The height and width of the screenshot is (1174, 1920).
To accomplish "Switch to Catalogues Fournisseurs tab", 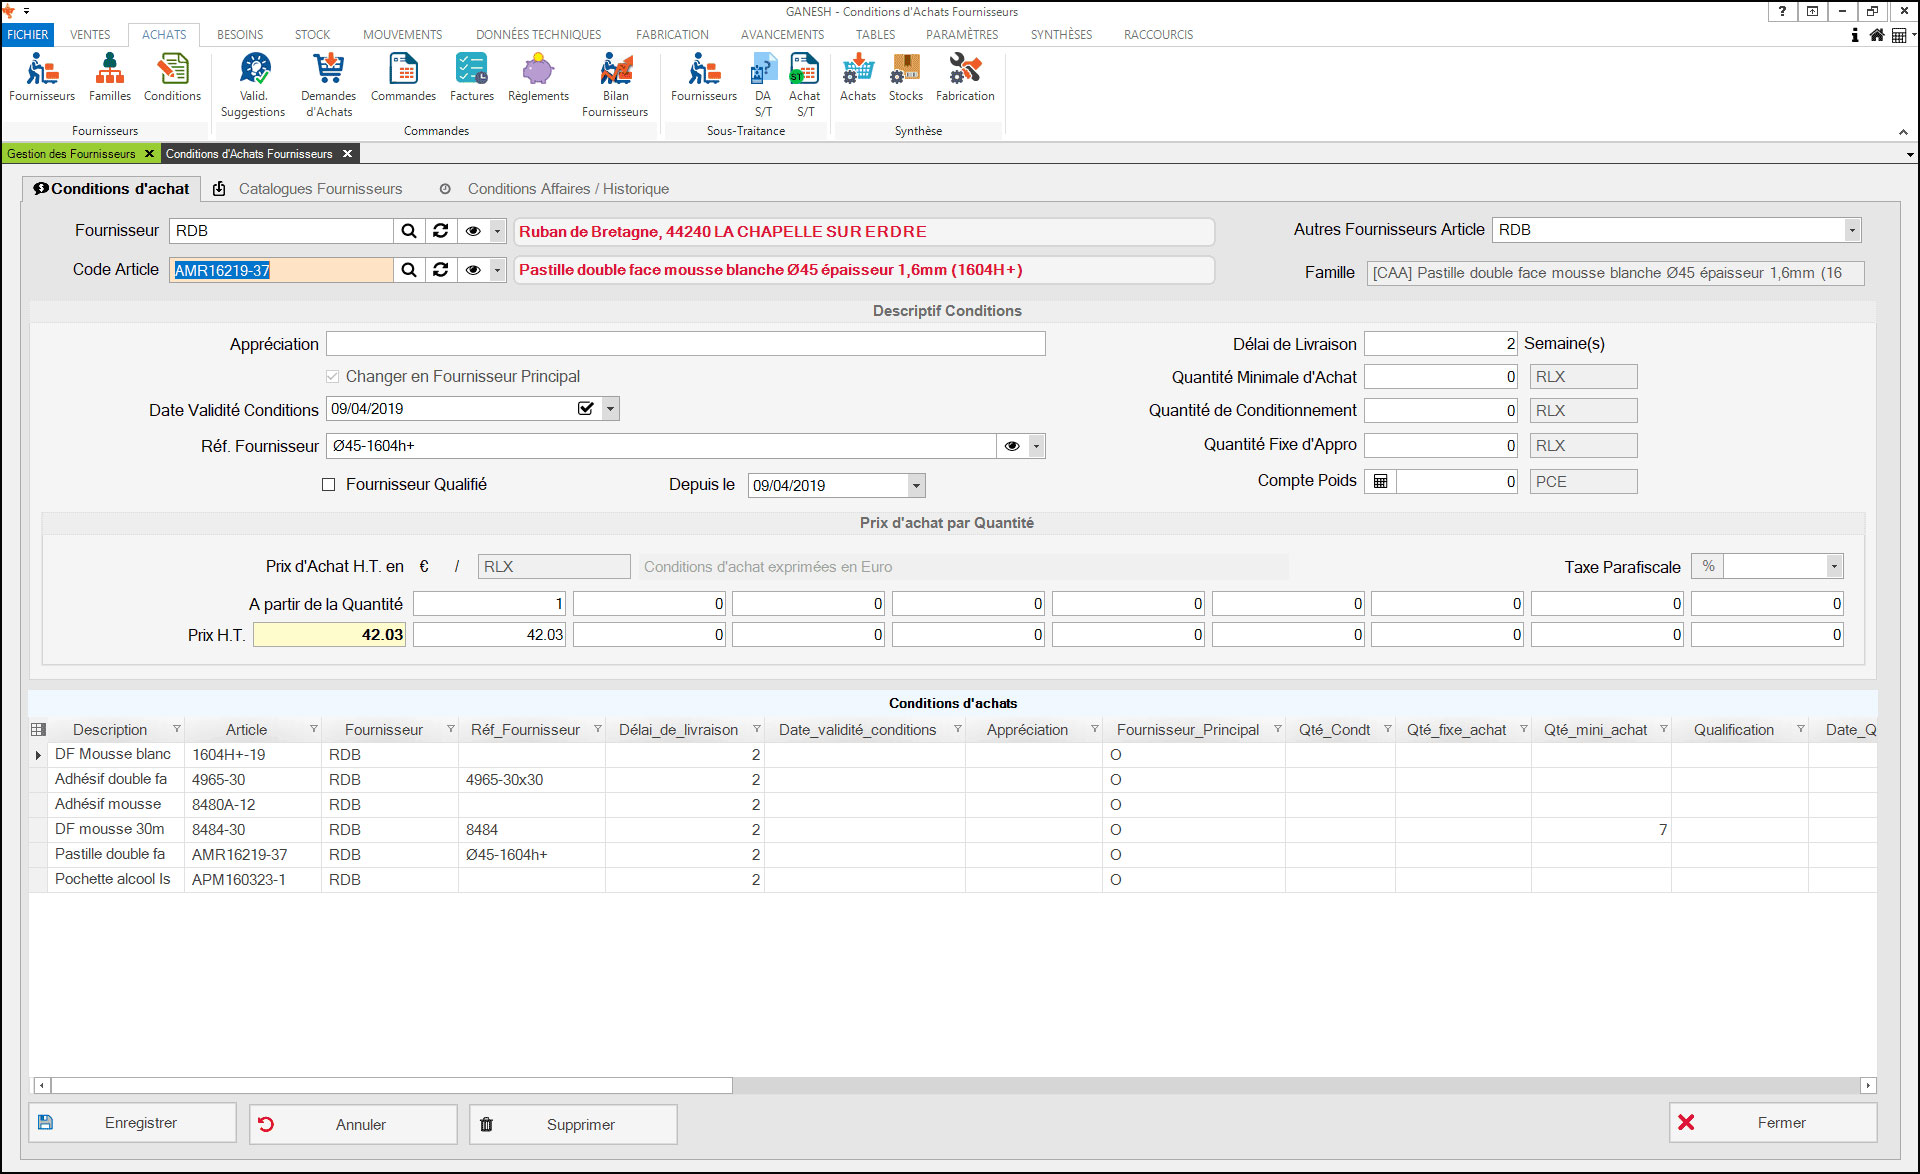I will 319,189.
